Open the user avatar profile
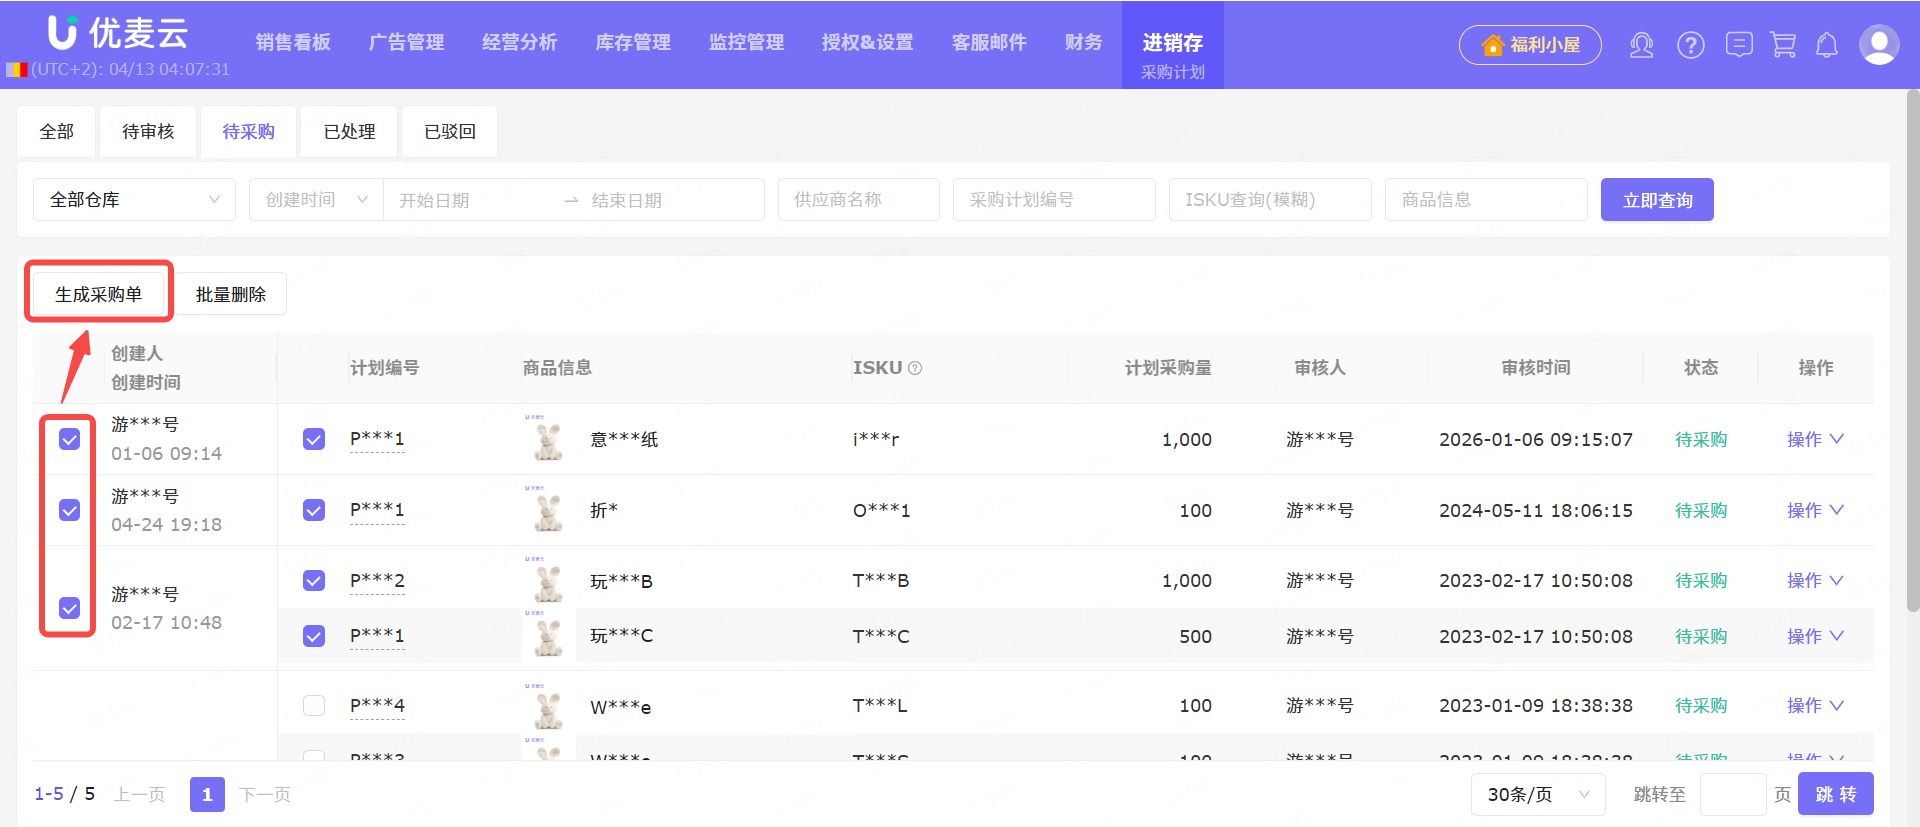The width and height of the screenshot is (1920, 827). pos(1879,45)
